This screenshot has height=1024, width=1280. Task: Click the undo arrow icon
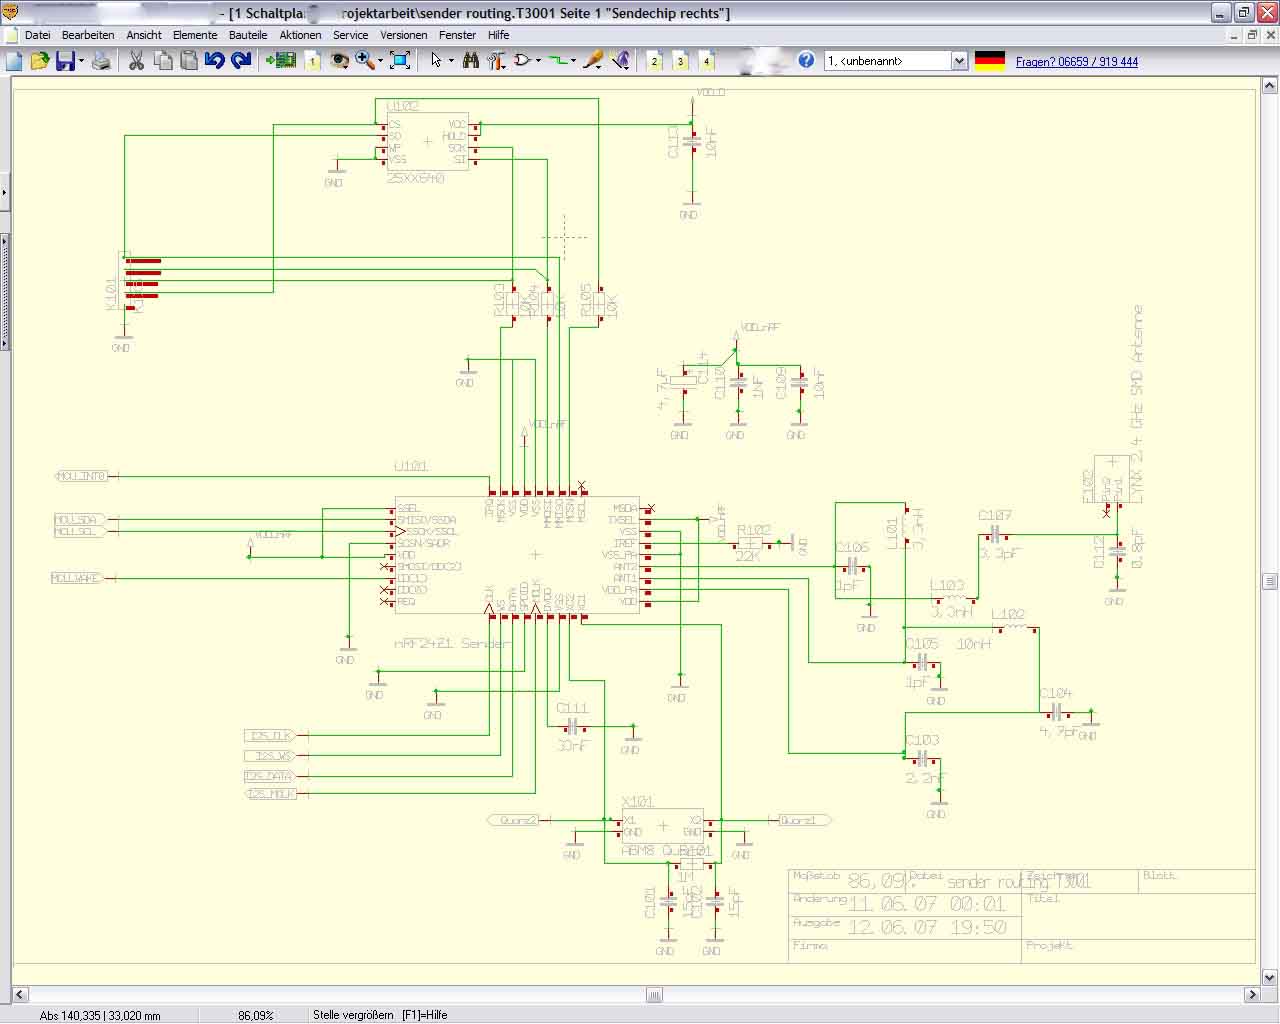tap(214, 61)
